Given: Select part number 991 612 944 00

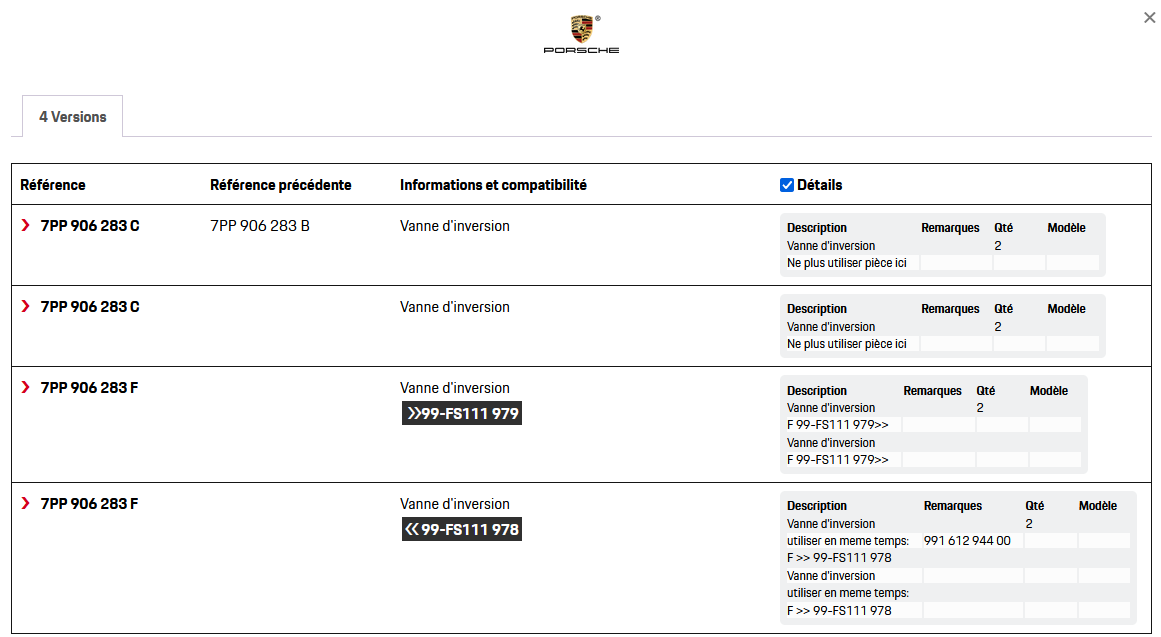Looking at the screenshot, I should click(x=967, y=541).
